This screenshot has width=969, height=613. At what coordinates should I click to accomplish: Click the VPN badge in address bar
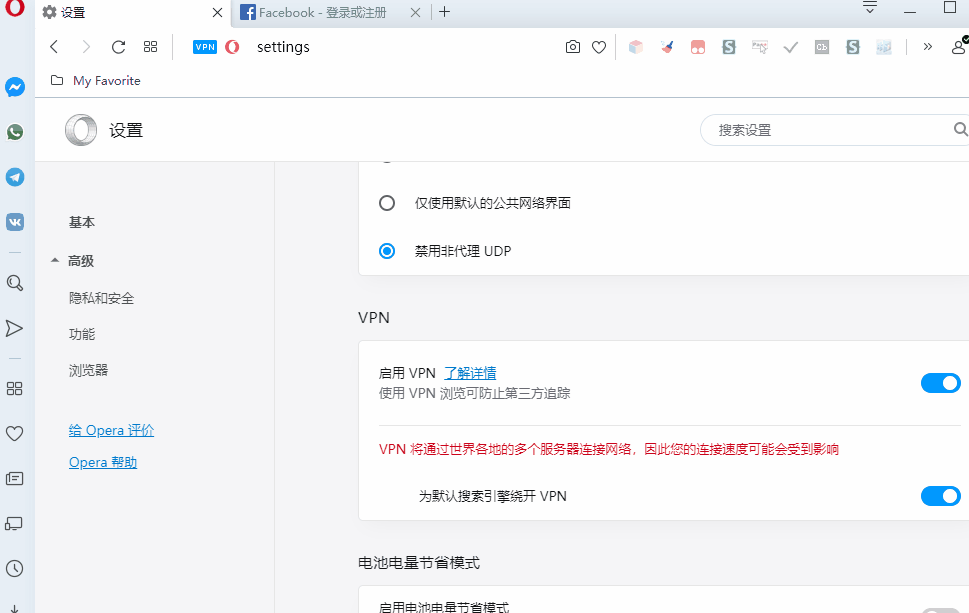tap(205, 47)
